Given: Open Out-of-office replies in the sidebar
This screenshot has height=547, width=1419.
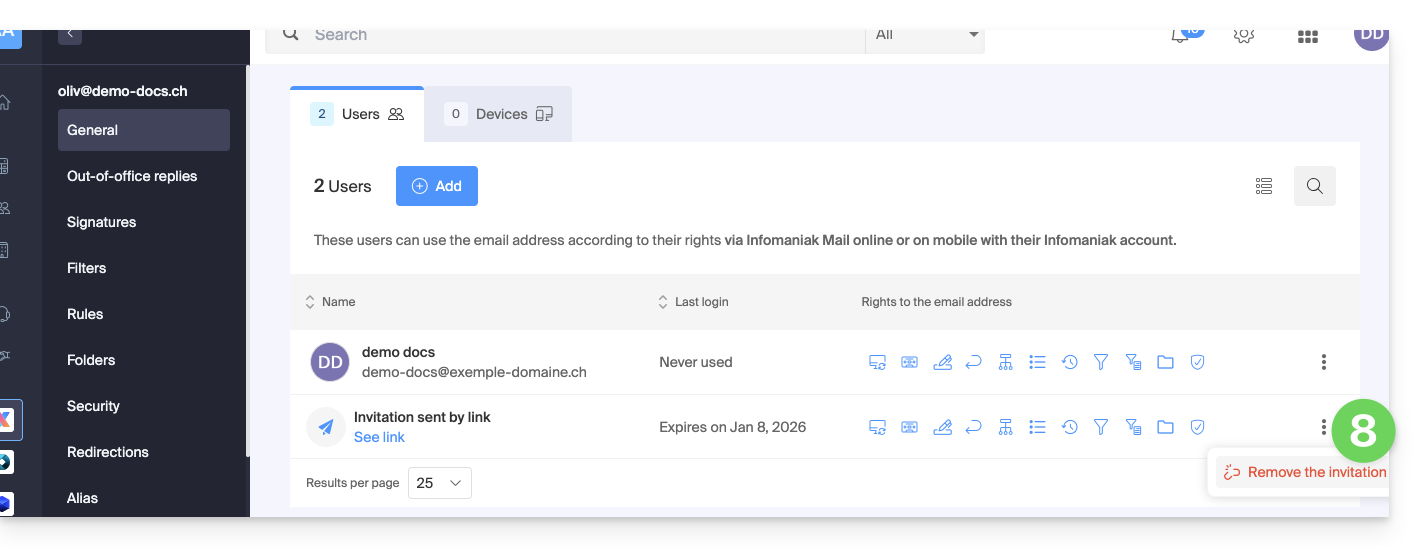Looking at the screenshot, I should coord(132,176).
